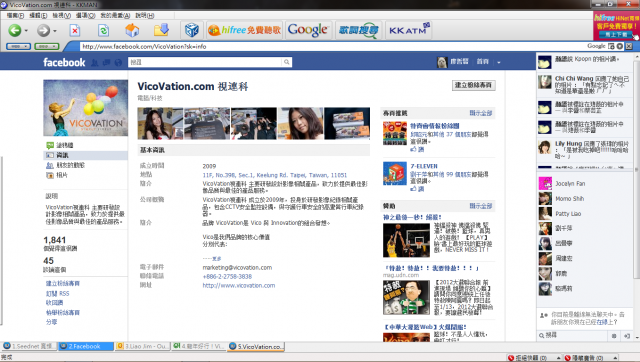Click the create page button beside page title
The width and height of the screenshot is (640, 362).
[x=473, y=85]
